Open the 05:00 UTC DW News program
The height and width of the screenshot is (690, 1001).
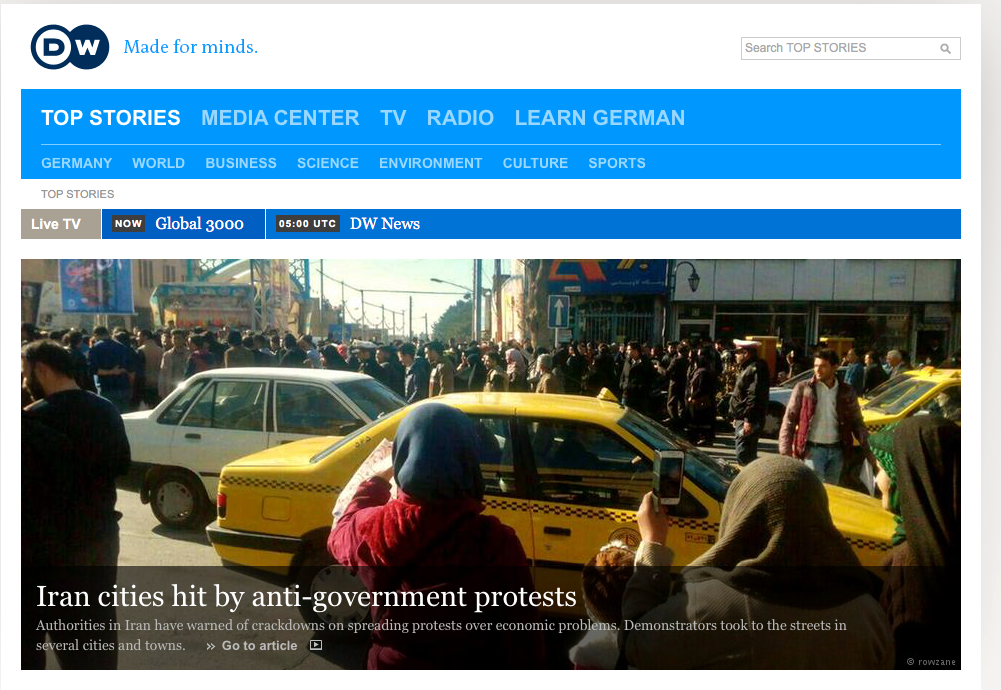tap(348, 224)
